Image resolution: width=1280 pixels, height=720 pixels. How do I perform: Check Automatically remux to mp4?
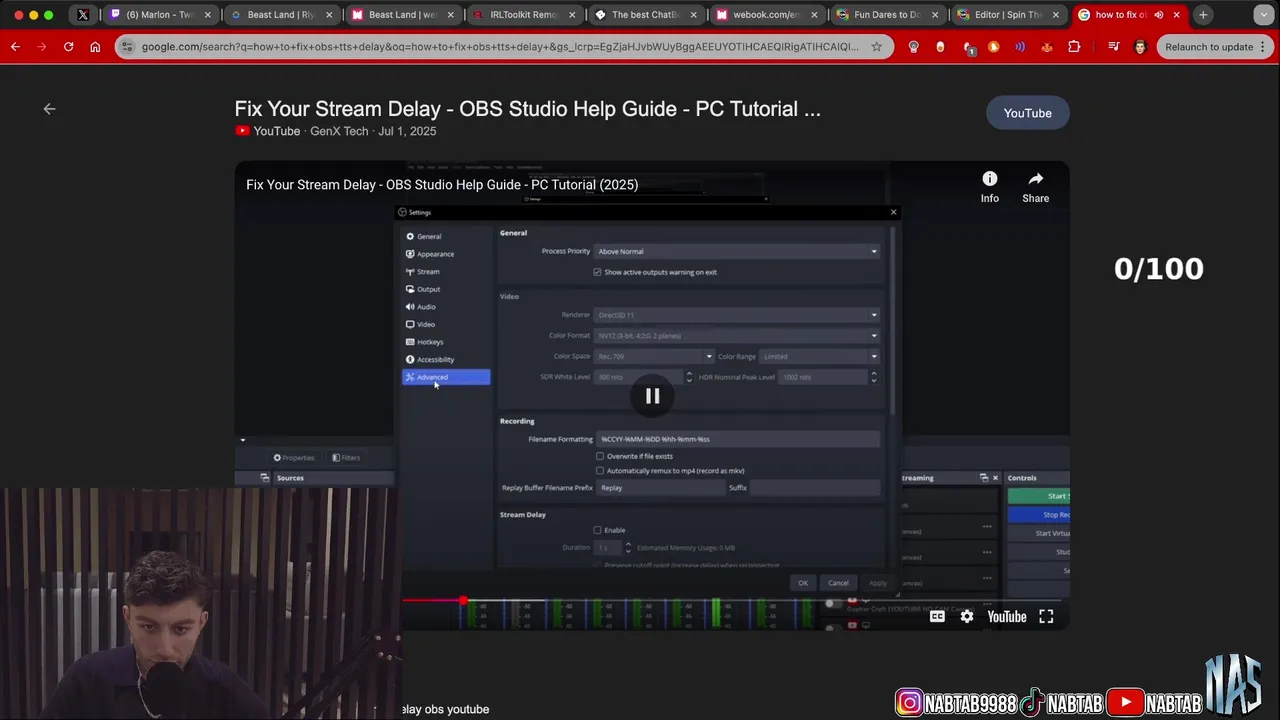[600, 470]
